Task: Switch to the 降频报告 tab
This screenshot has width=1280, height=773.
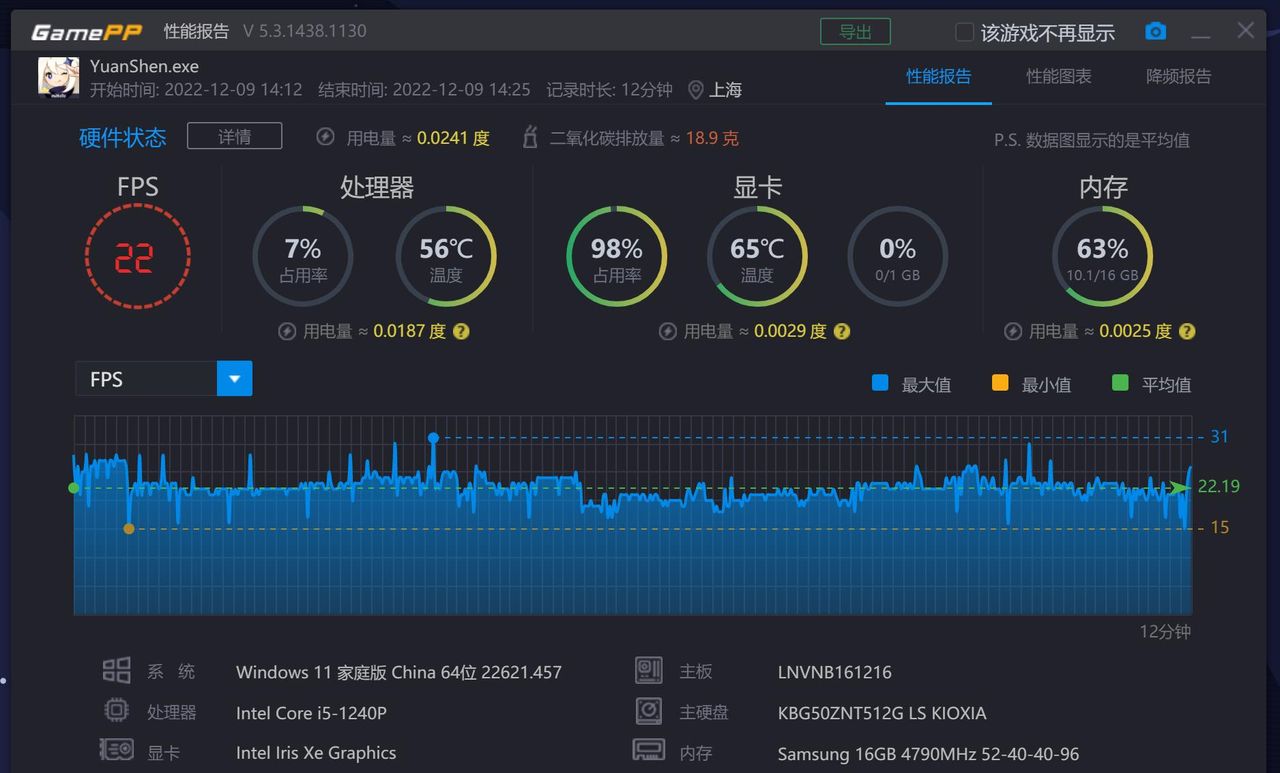Action: click(1179, 77)
